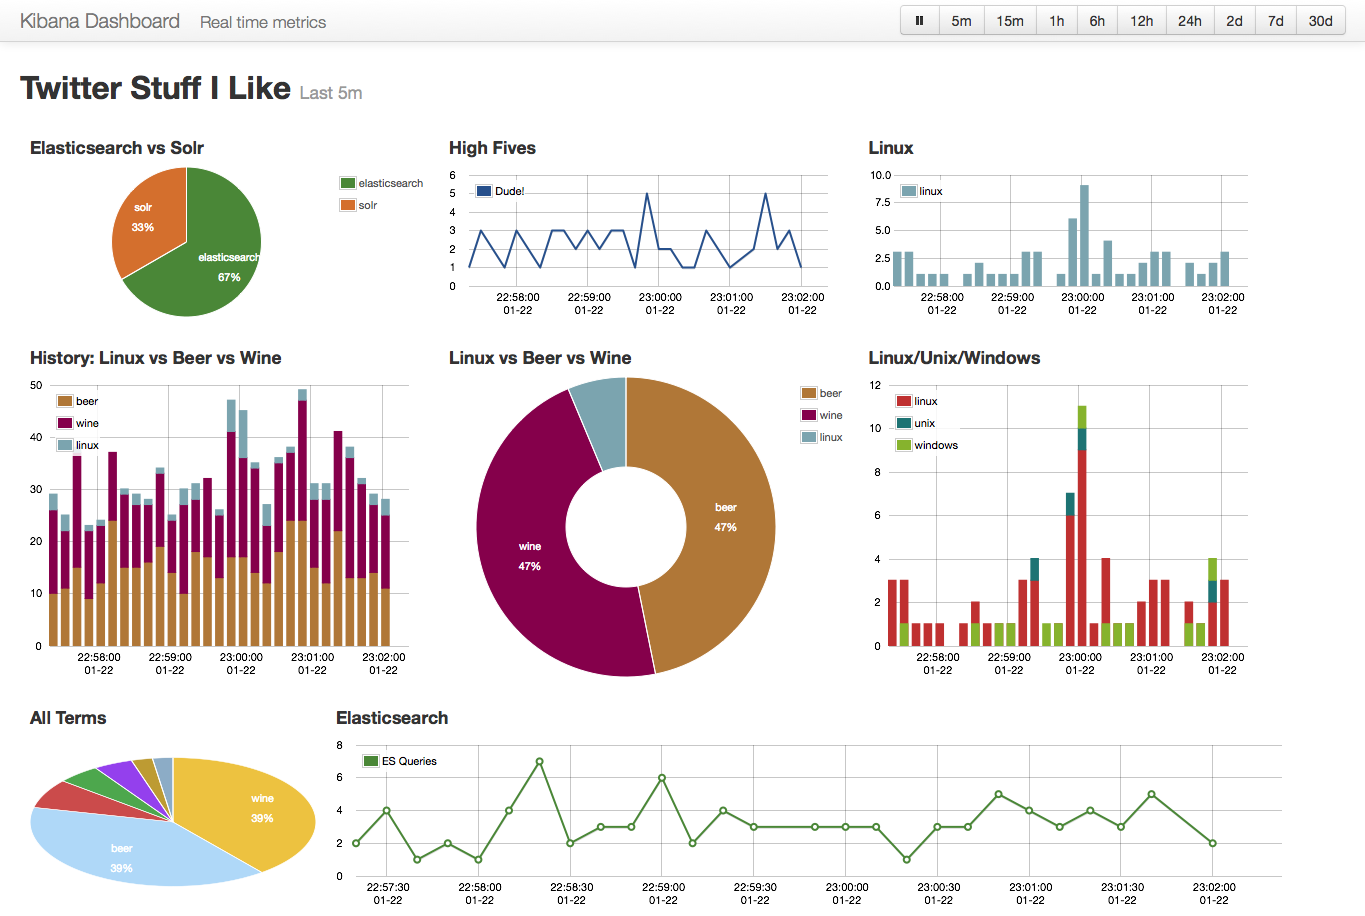The image size is (1365, 916).
Task: Click the All Terms panel title
Action: (x=68, y=718)
